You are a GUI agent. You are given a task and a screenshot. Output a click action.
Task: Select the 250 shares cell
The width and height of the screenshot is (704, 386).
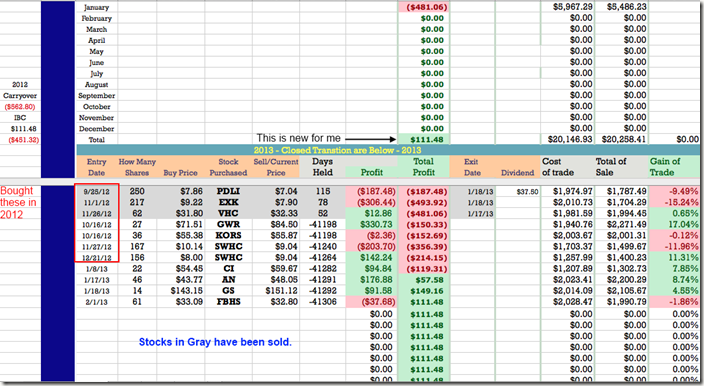pyautogui.click(x=137, y=191)
